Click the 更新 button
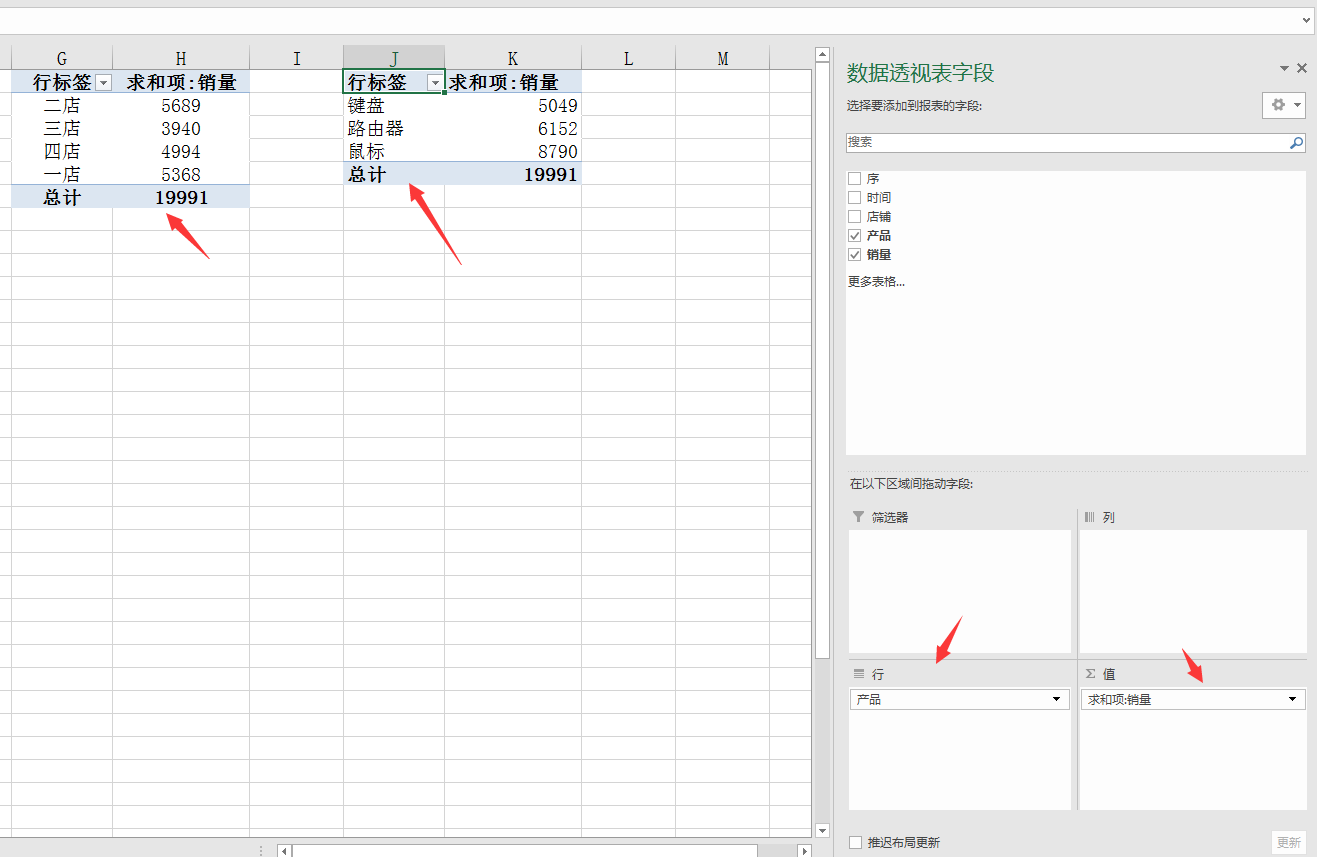The width and height of the screenshot is (1317, 857). click(1289, 842)
